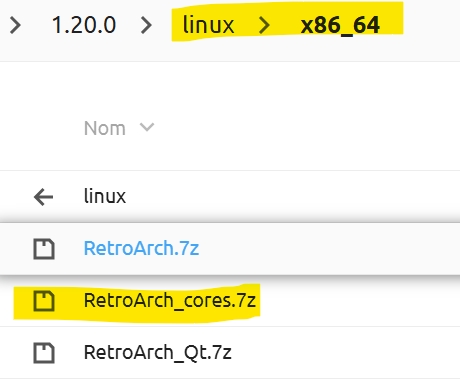The width and height of the screenshot is (460, 385).
Task: Open the RetroArch_cores.7z file name
Action: 170,301
